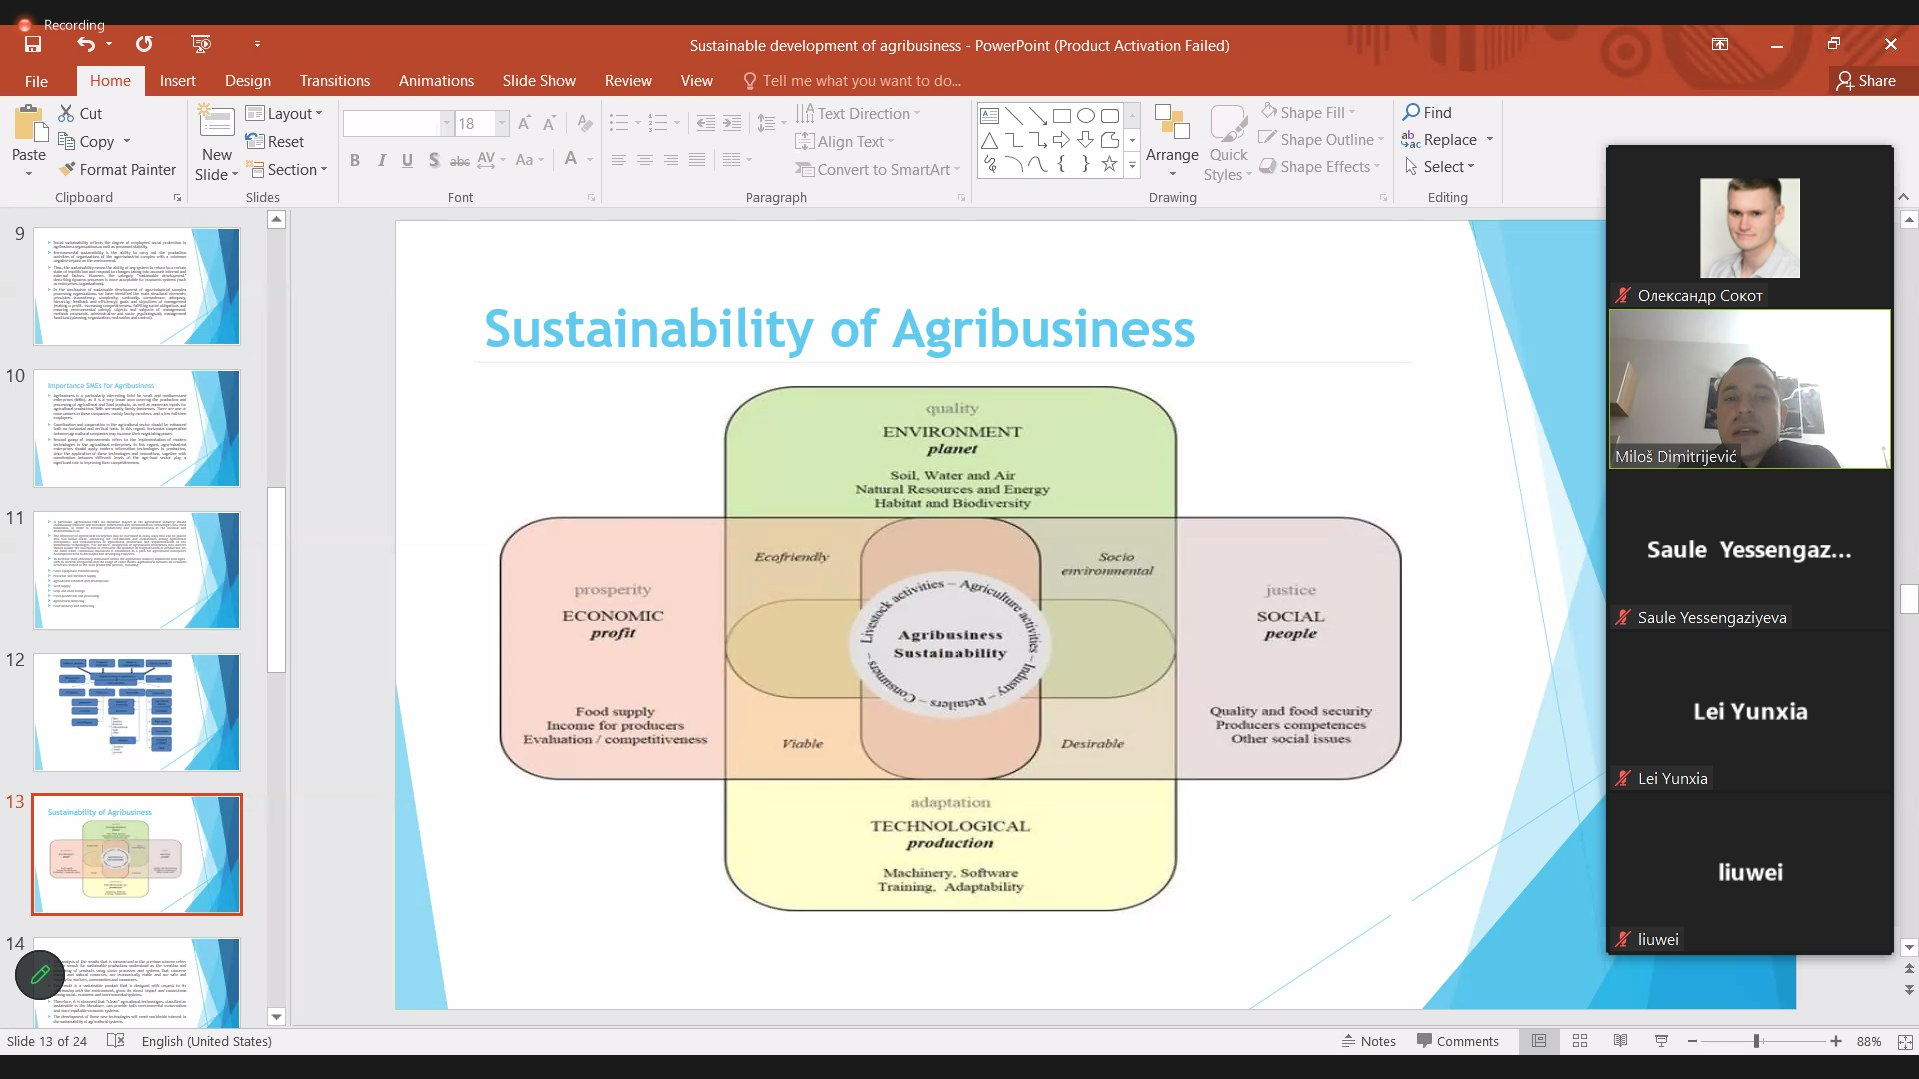1919x1079 pixels.
Task: Click the New Slide icon
Action: [216, 122]
